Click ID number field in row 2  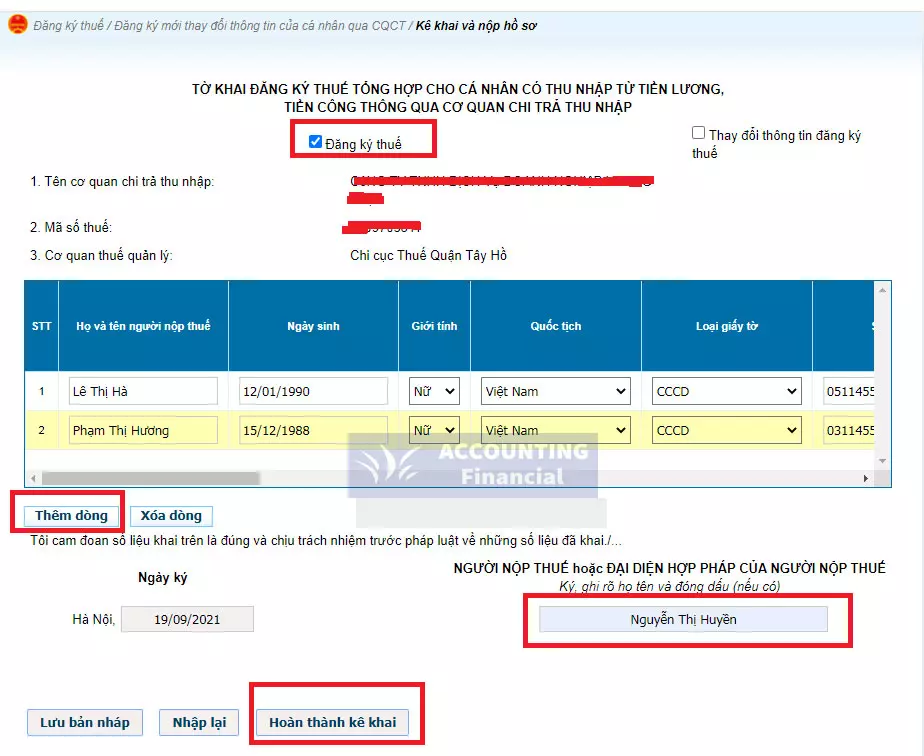point(849,430)
